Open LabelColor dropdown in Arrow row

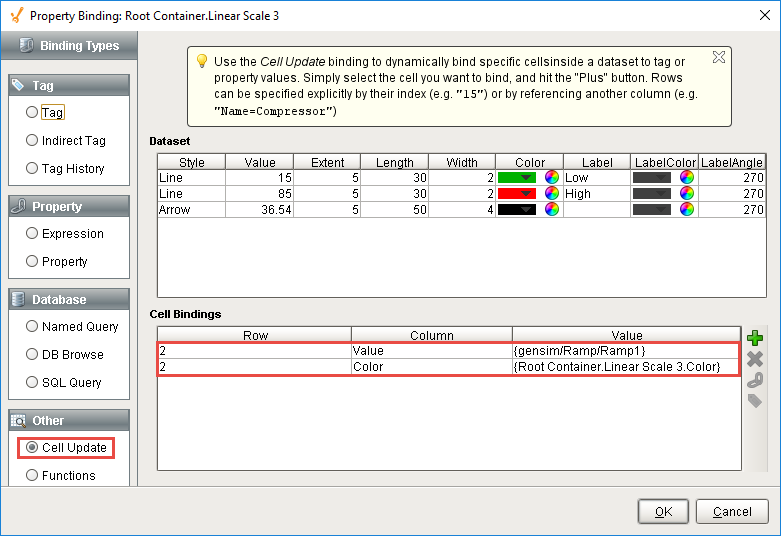pyautogui.click(x=652, y=210)
